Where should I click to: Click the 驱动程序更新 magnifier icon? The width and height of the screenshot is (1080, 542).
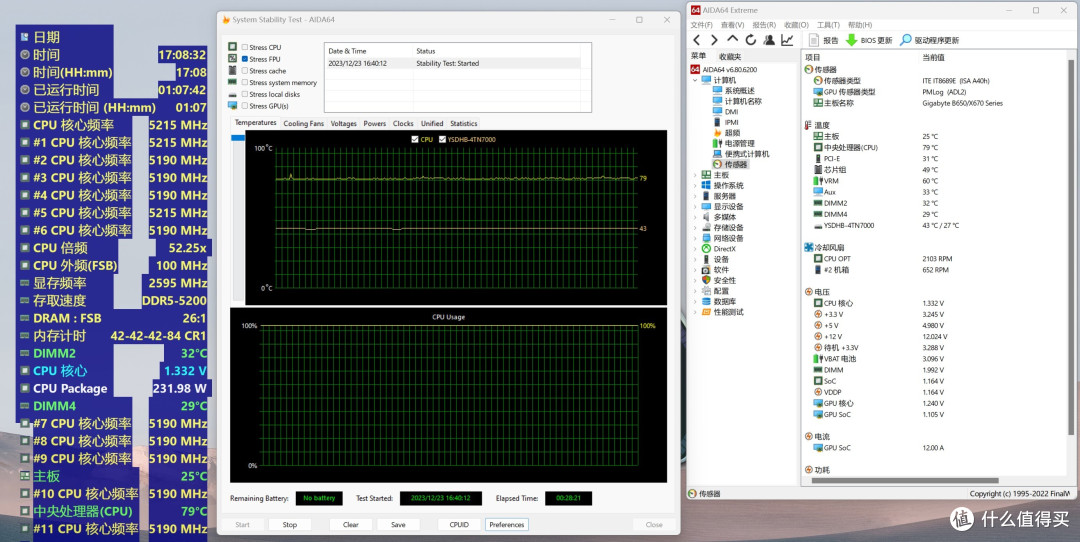coord(906,40)
